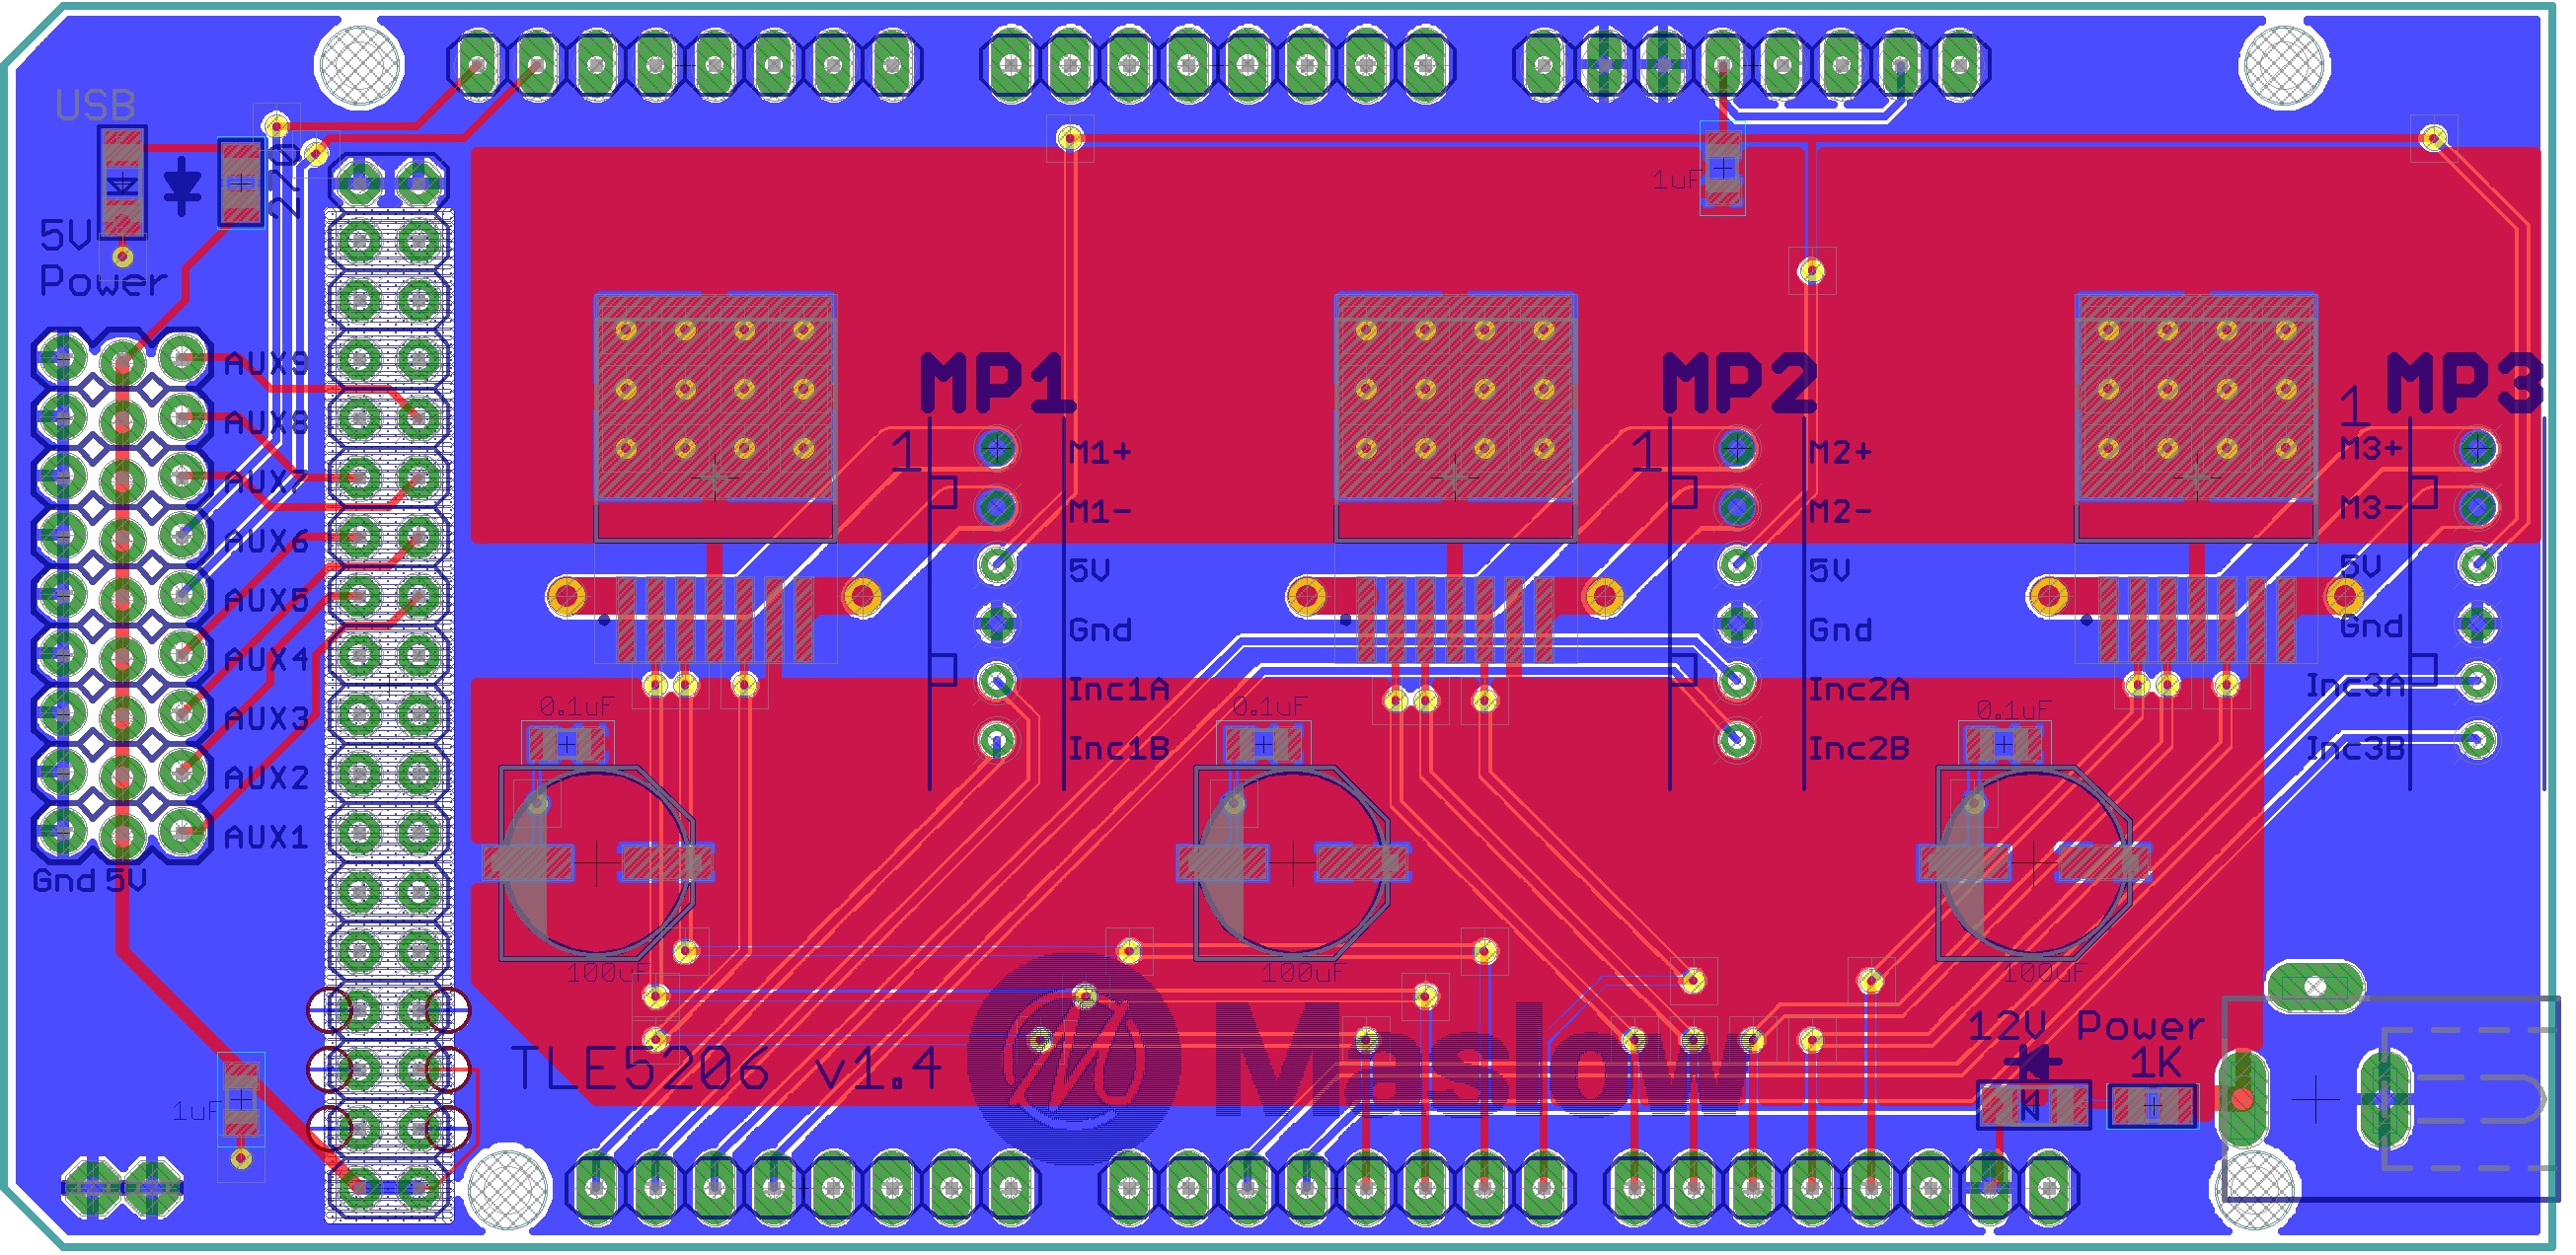Screen dimensions: 2576x1255
Task: Select the 1uF capacitor near the top header
Action: 1722,170
